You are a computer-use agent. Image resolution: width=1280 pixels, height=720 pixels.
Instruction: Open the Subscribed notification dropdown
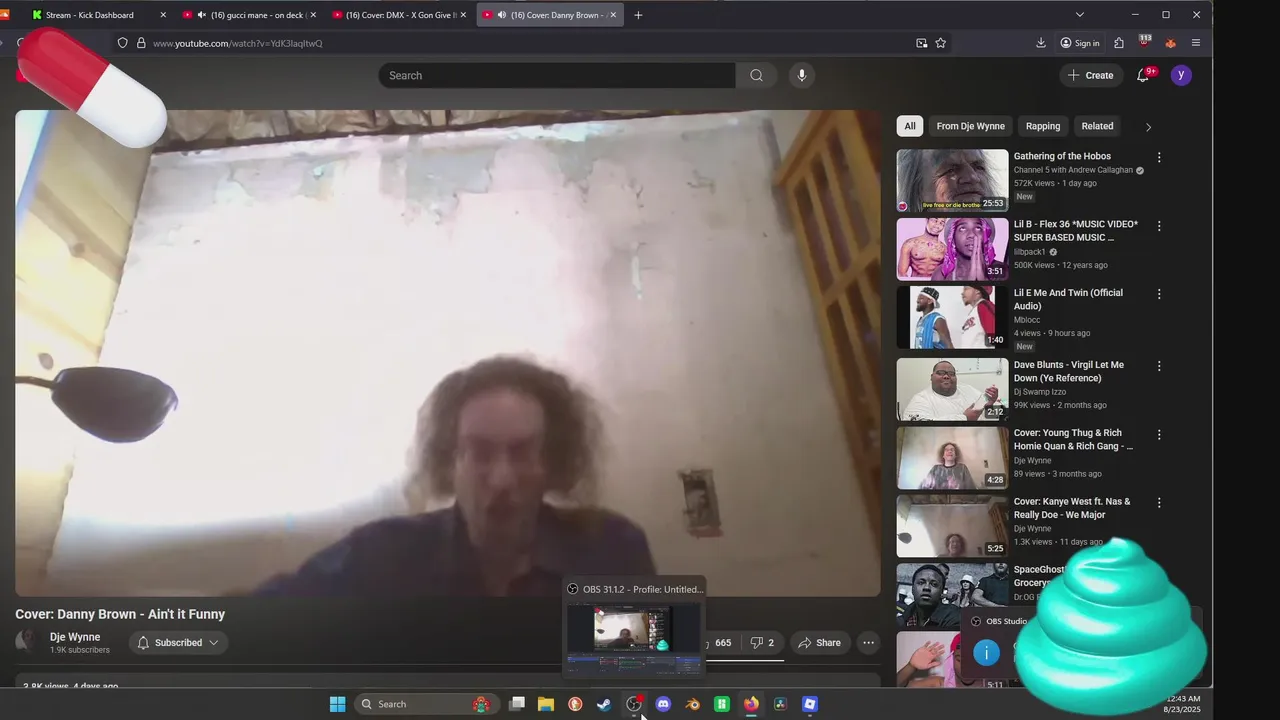pyautogui.click(x=178, y=643)
